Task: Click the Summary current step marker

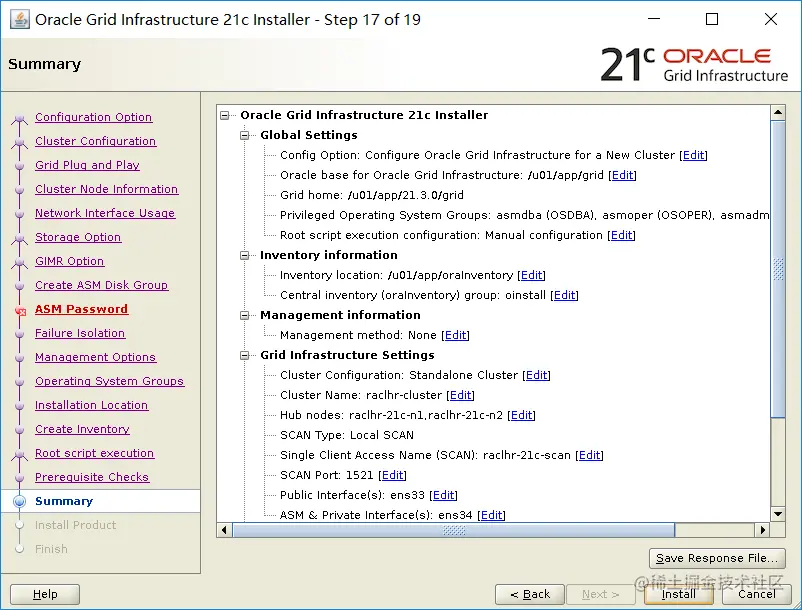Action: [19, 502]
